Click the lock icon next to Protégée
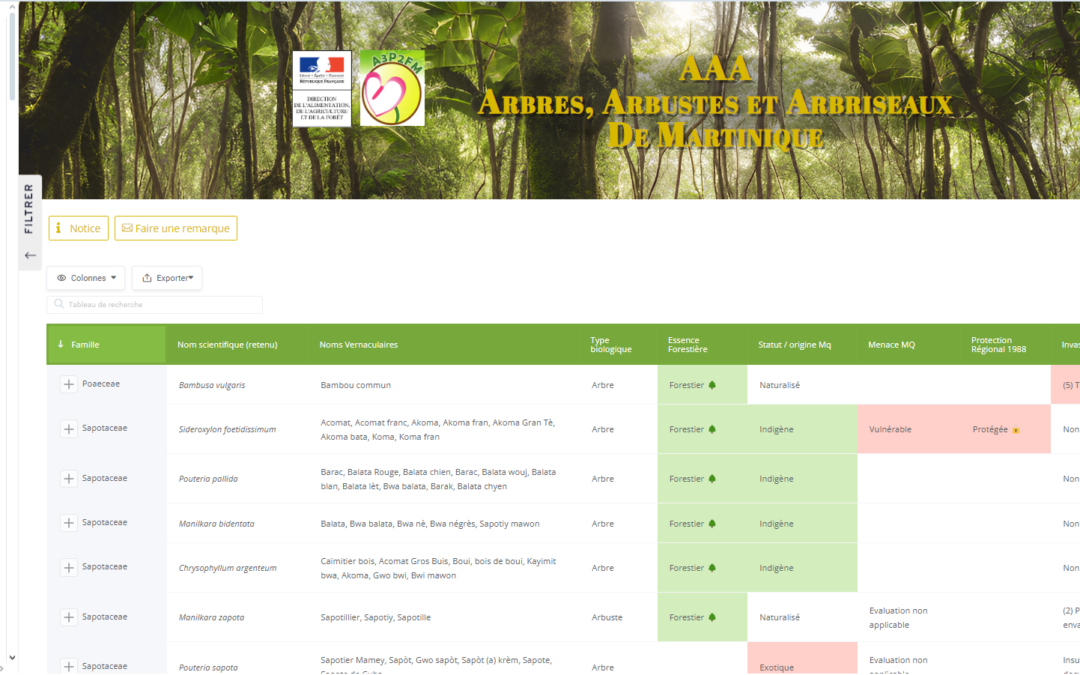1080x675 pixels. (x=1015, y=430)
